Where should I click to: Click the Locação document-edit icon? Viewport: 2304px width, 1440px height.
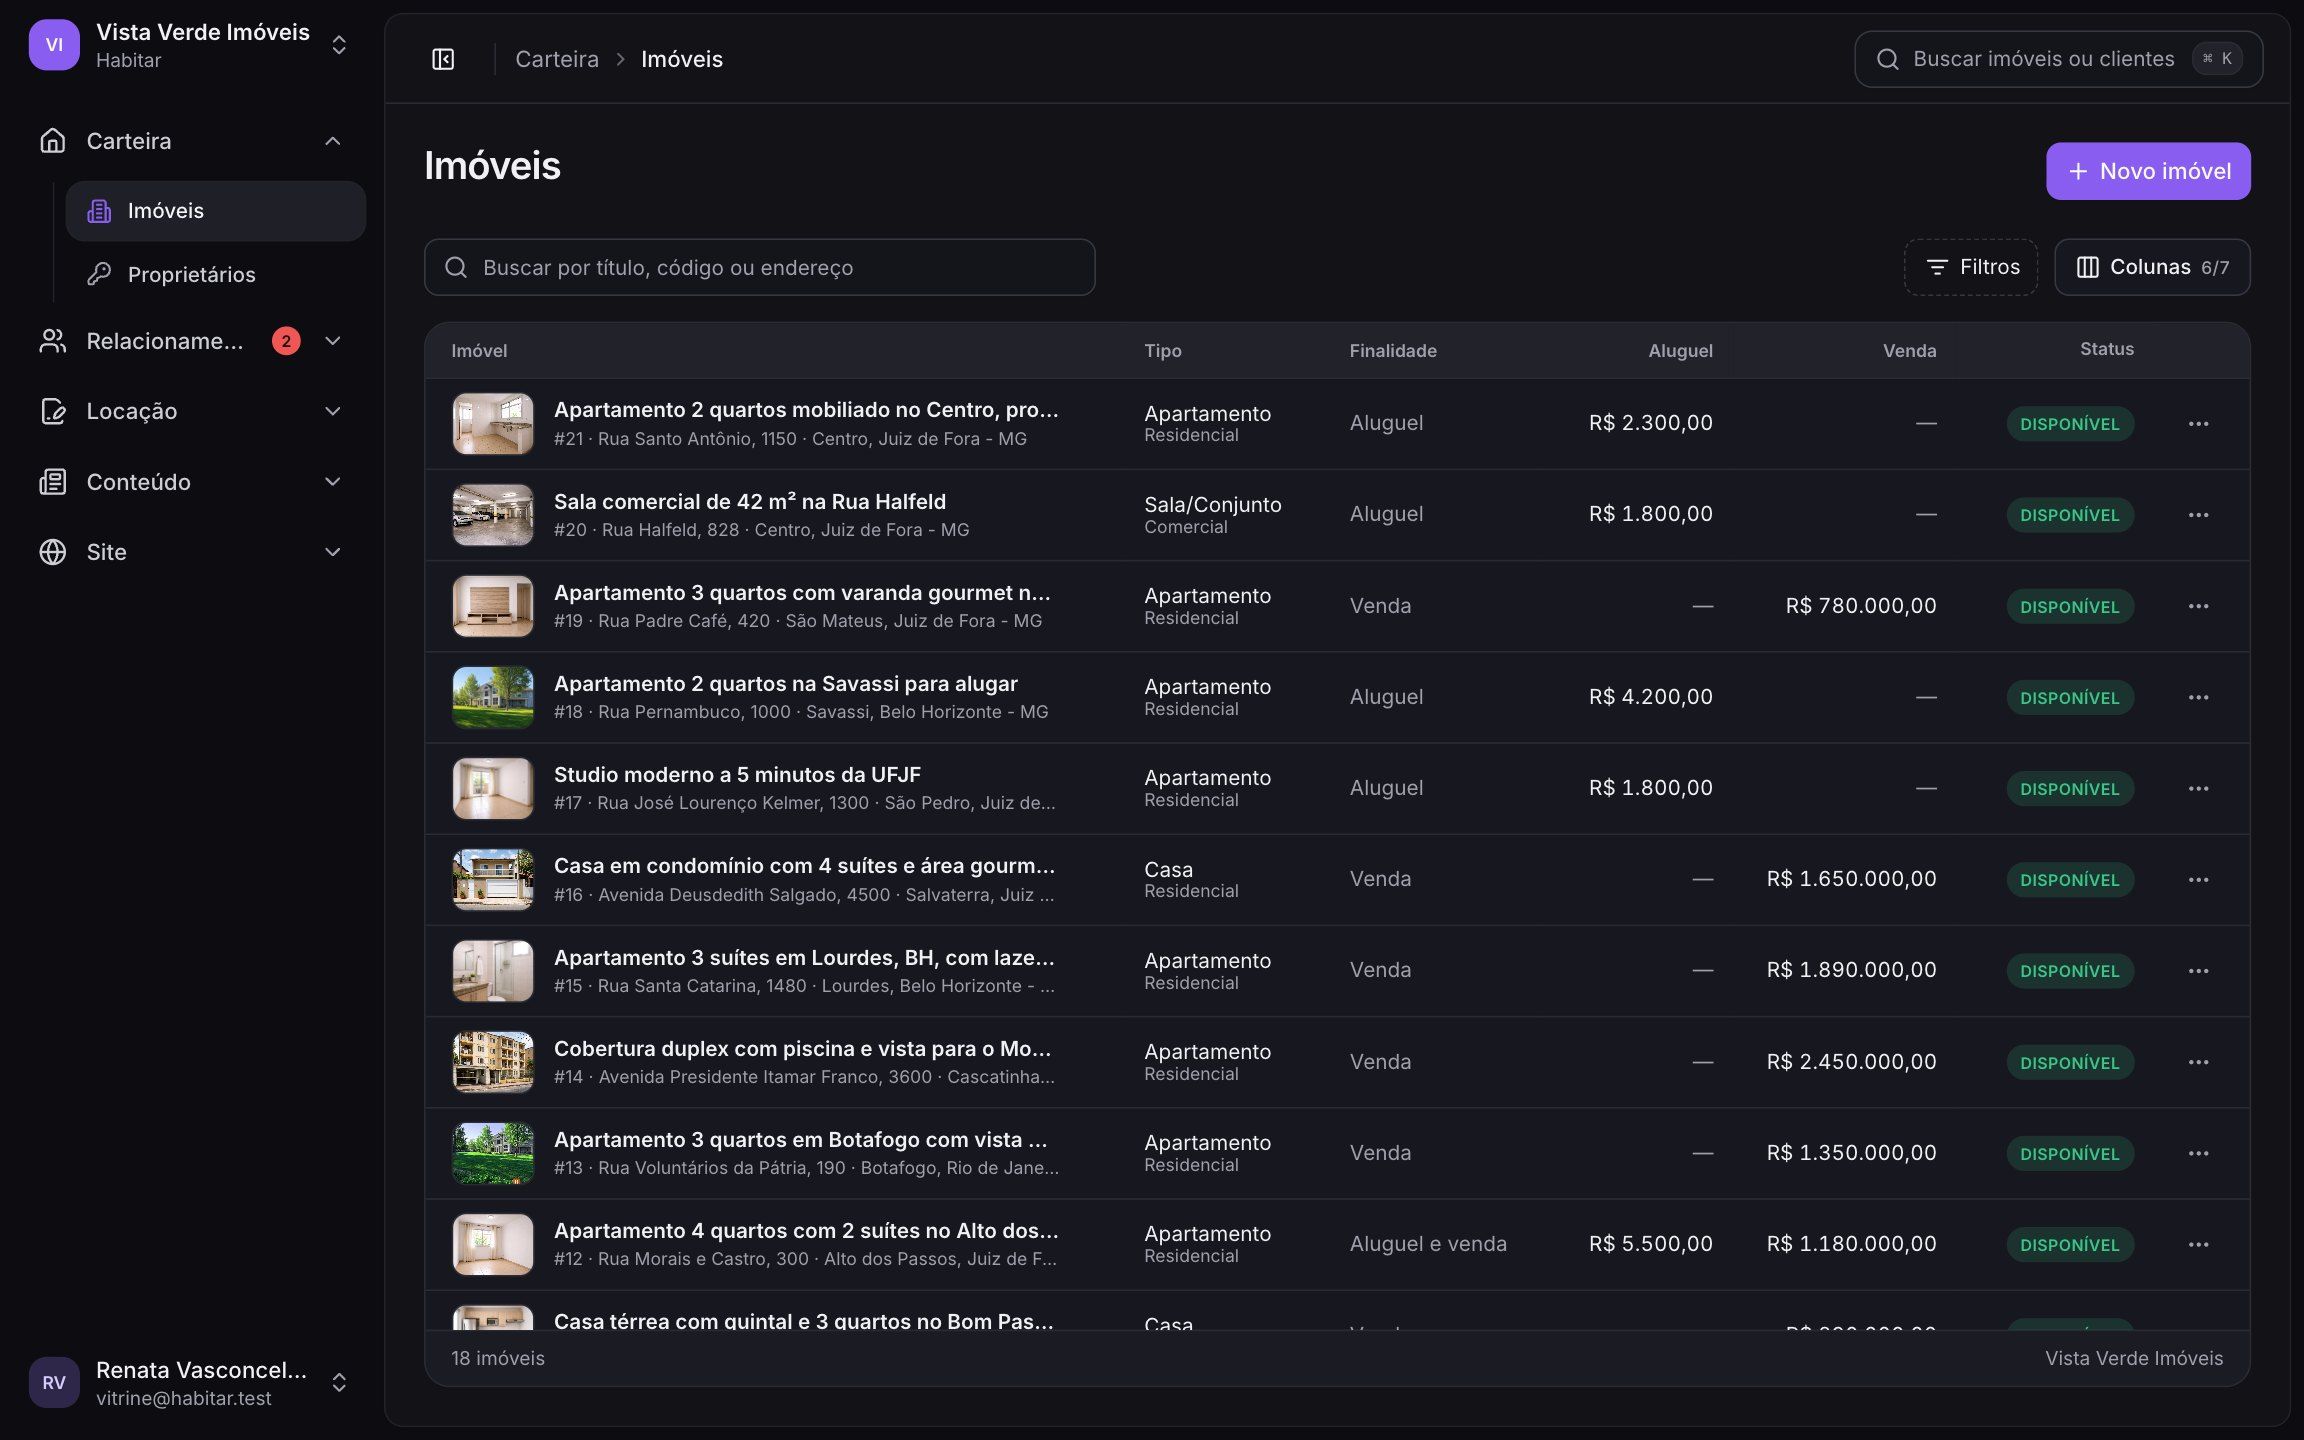(52, 411)
